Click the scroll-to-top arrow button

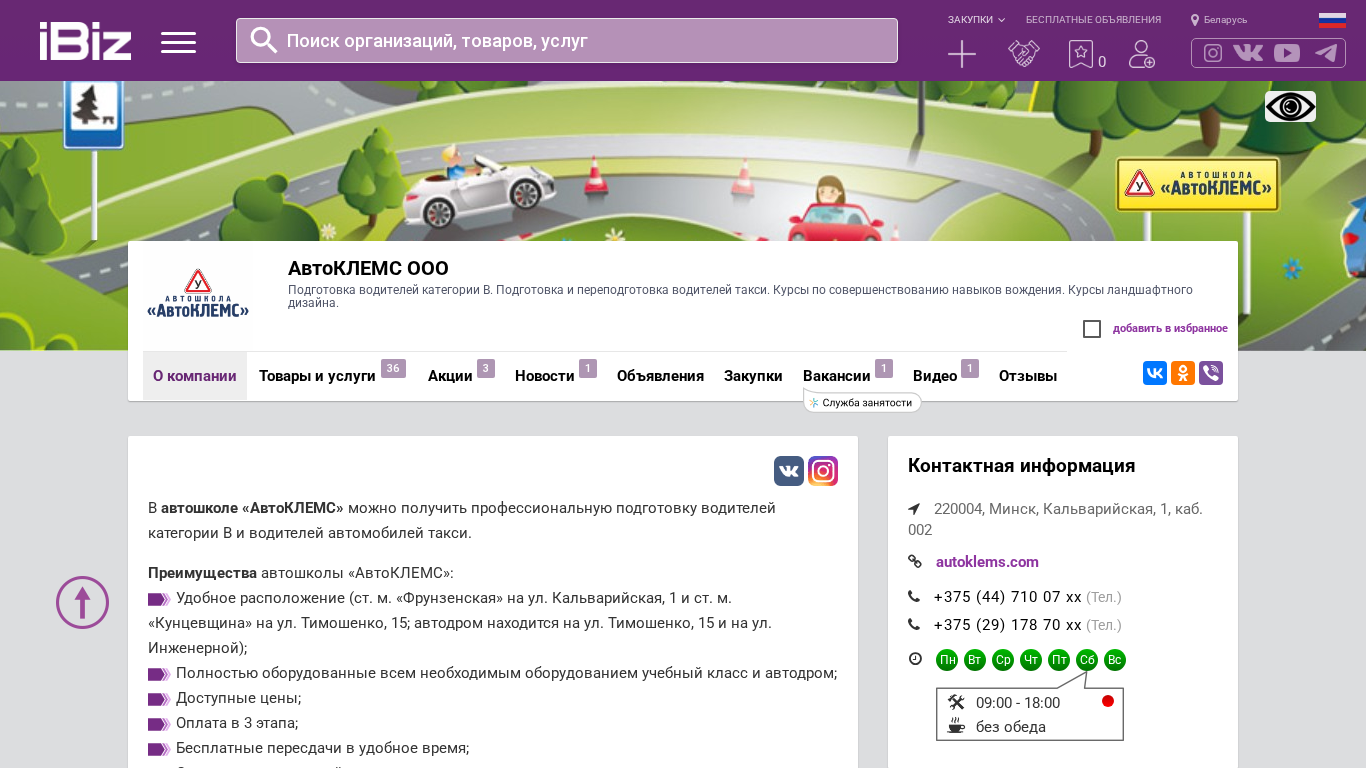(82, 602)
